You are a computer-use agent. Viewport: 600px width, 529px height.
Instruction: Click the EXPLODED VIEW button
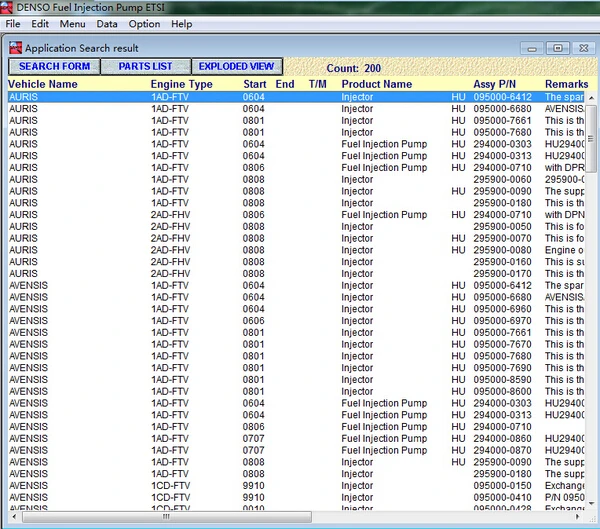click(x=236, y=67)
